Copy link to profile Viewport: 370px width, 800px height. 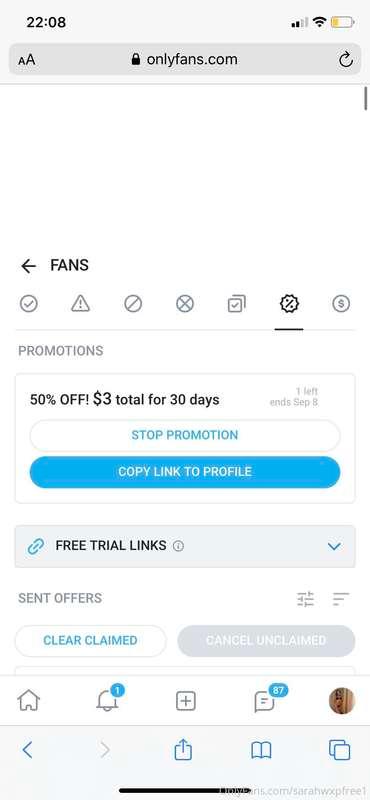(x=185, y=471)
